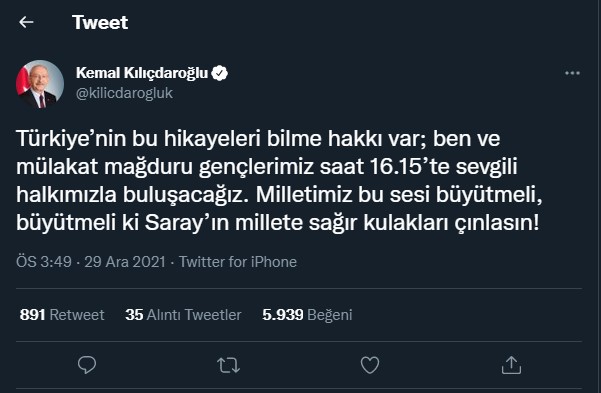Image resolution: width=601 pixels, height=393 pixels.
Task: Click the blue verified badge
Action: click(220, 73)
